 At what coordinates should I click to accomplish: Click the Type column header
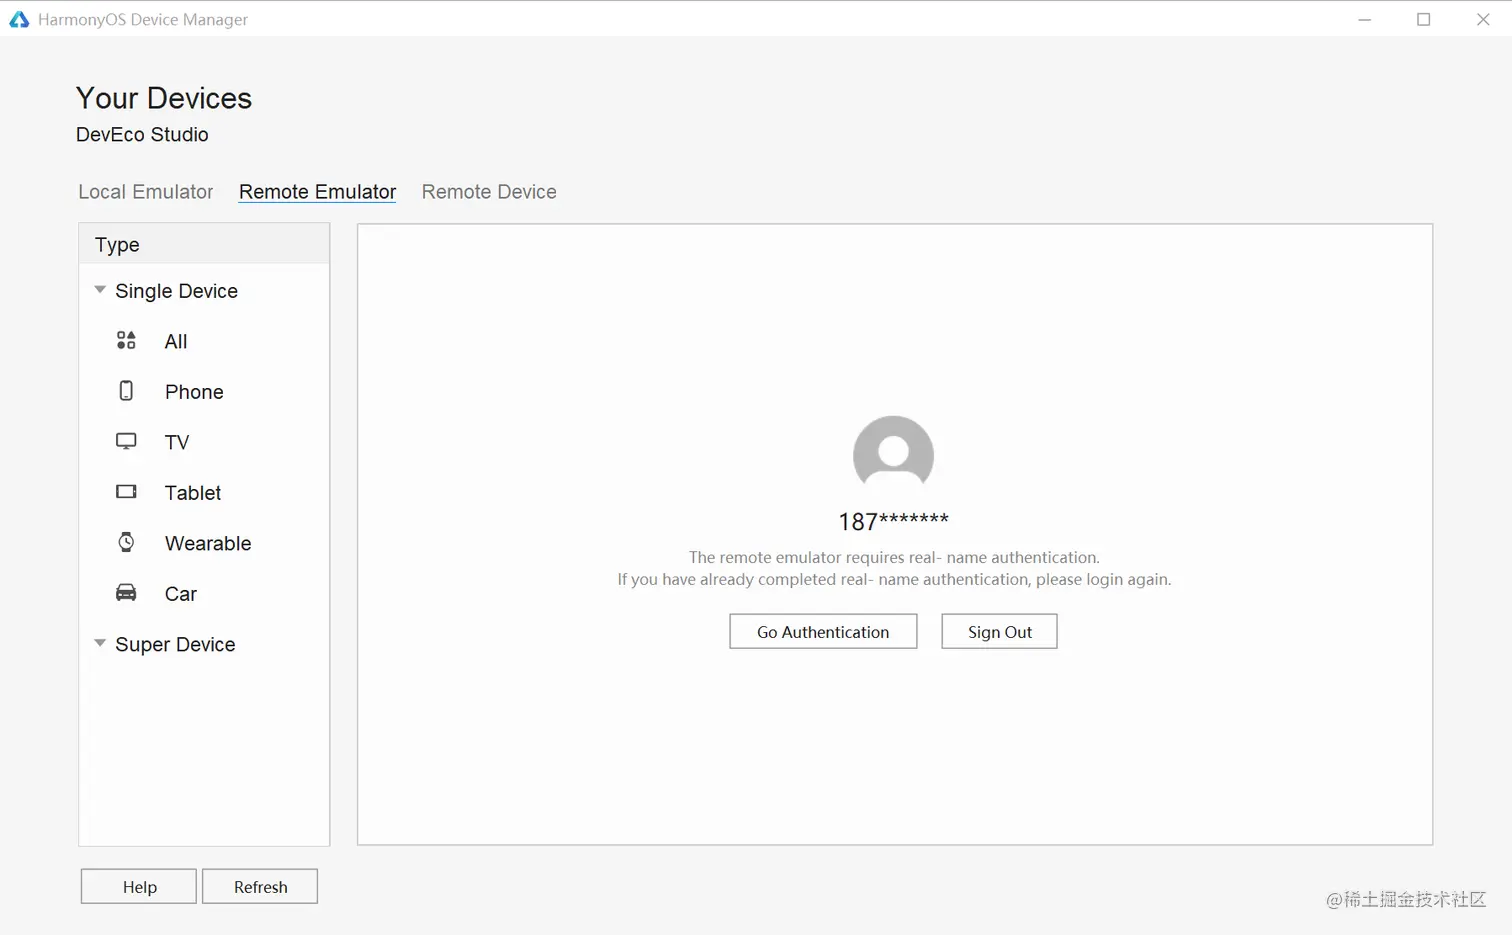coord(204,244)
